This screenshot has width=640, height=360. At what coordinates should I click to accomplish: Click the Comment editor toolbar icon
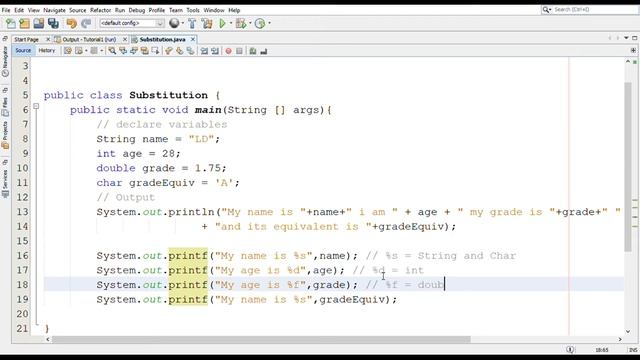[x=253, y=51]
